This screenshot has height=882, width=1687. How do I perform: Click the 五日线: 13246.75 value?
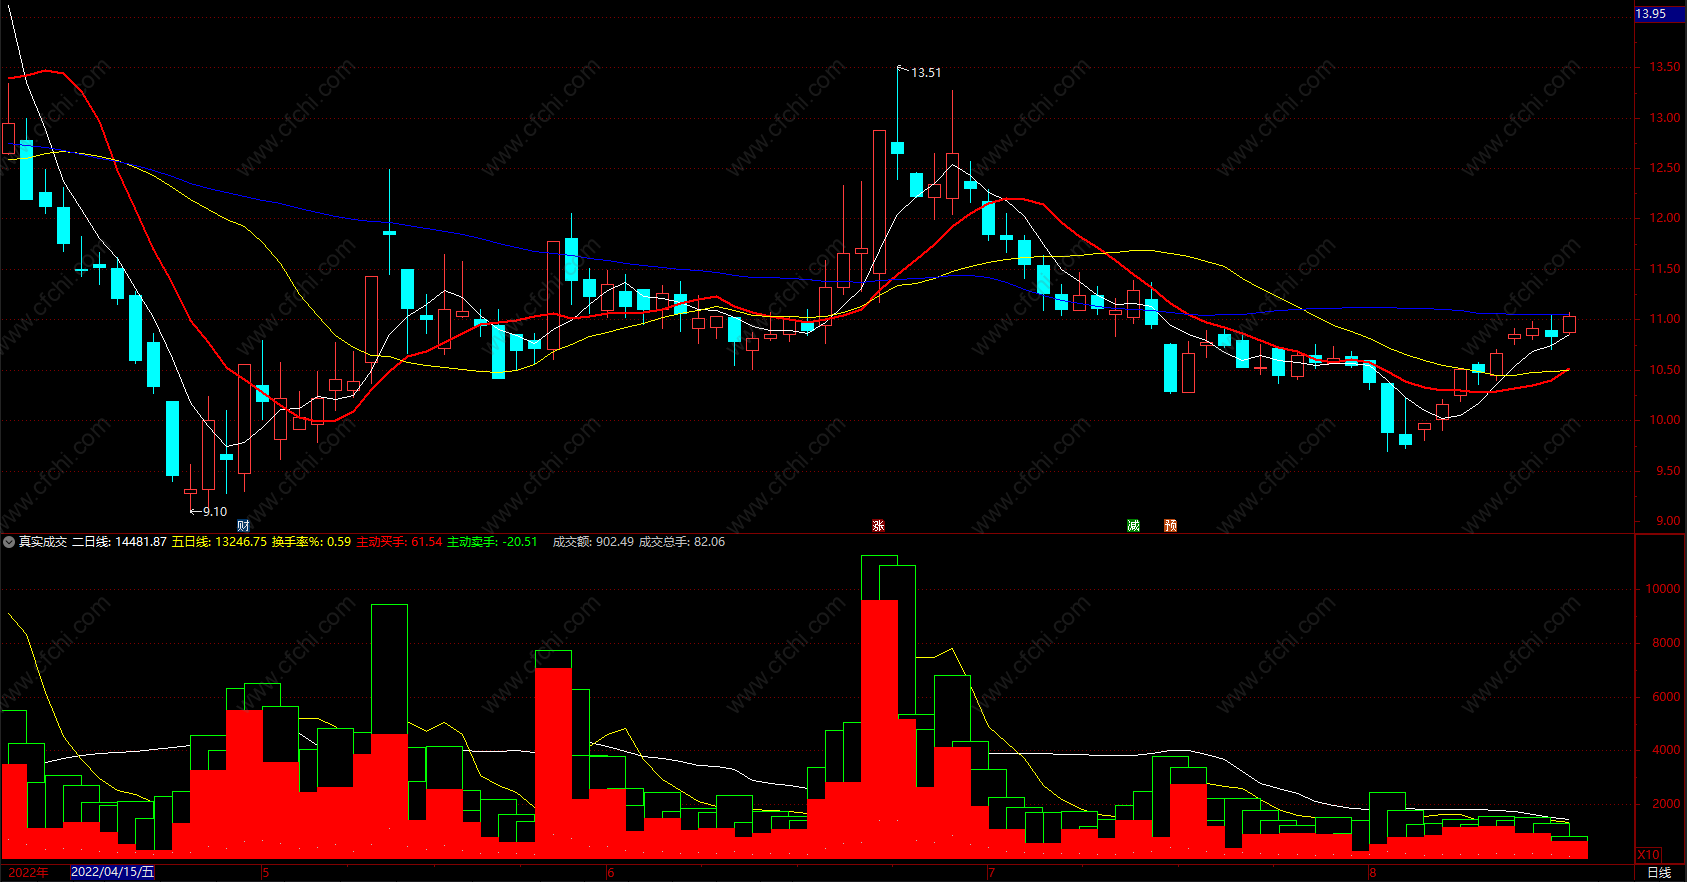click(x=219, y=542)
